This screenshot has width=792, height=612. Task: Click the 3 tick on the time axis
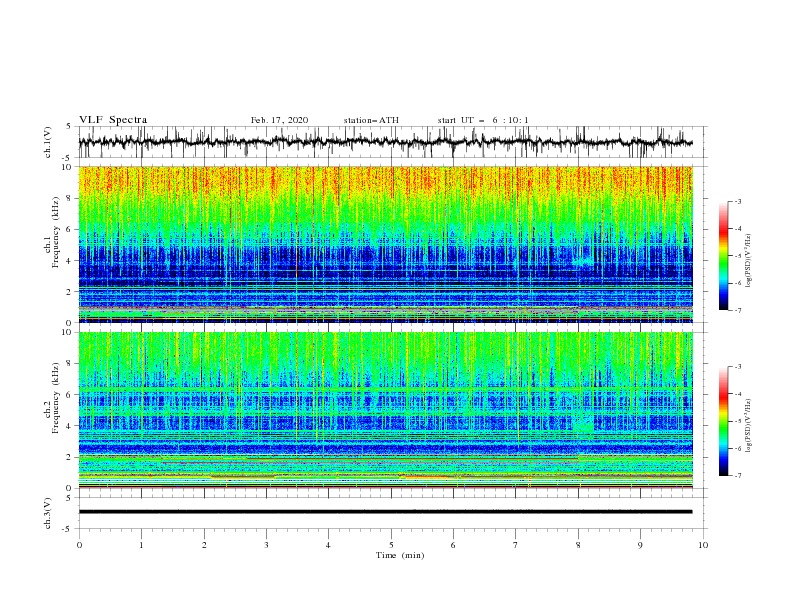click(266, 545)
